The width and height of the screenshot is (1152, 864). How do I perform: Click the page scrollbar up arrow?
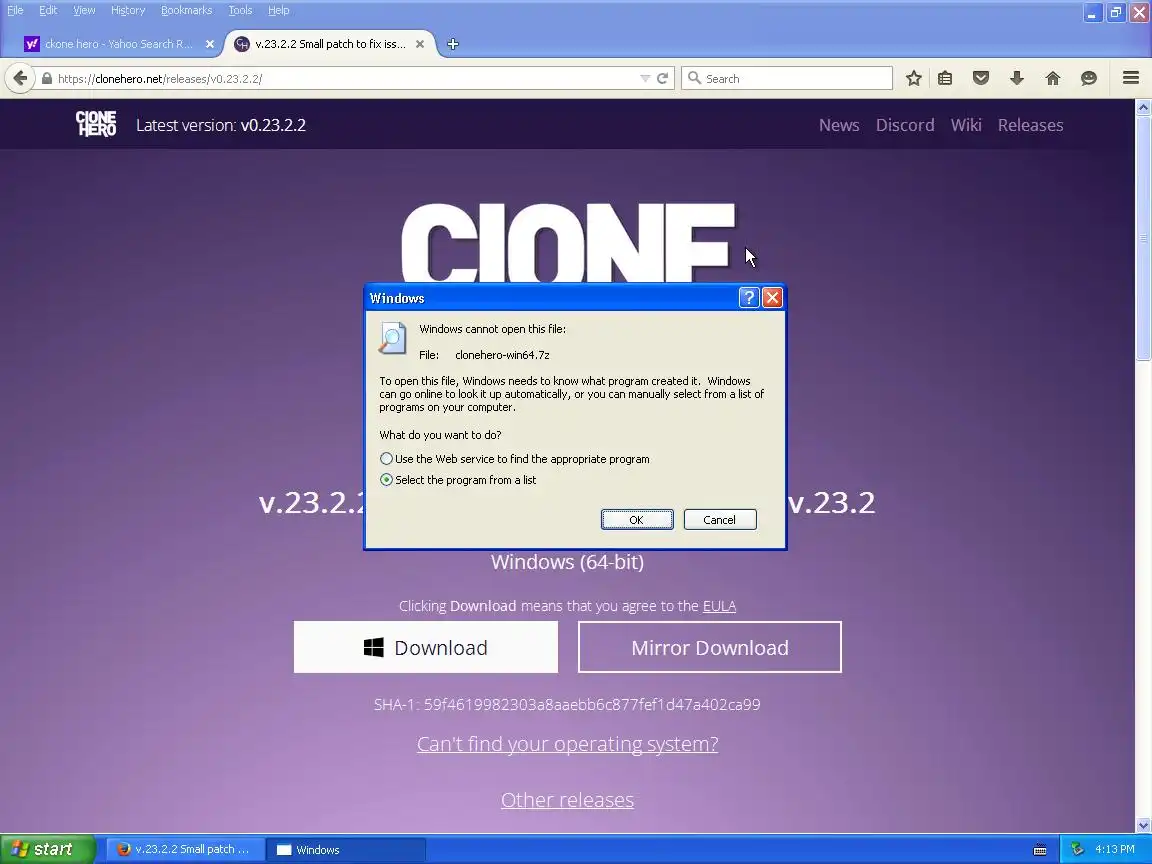coord(1143,107)
